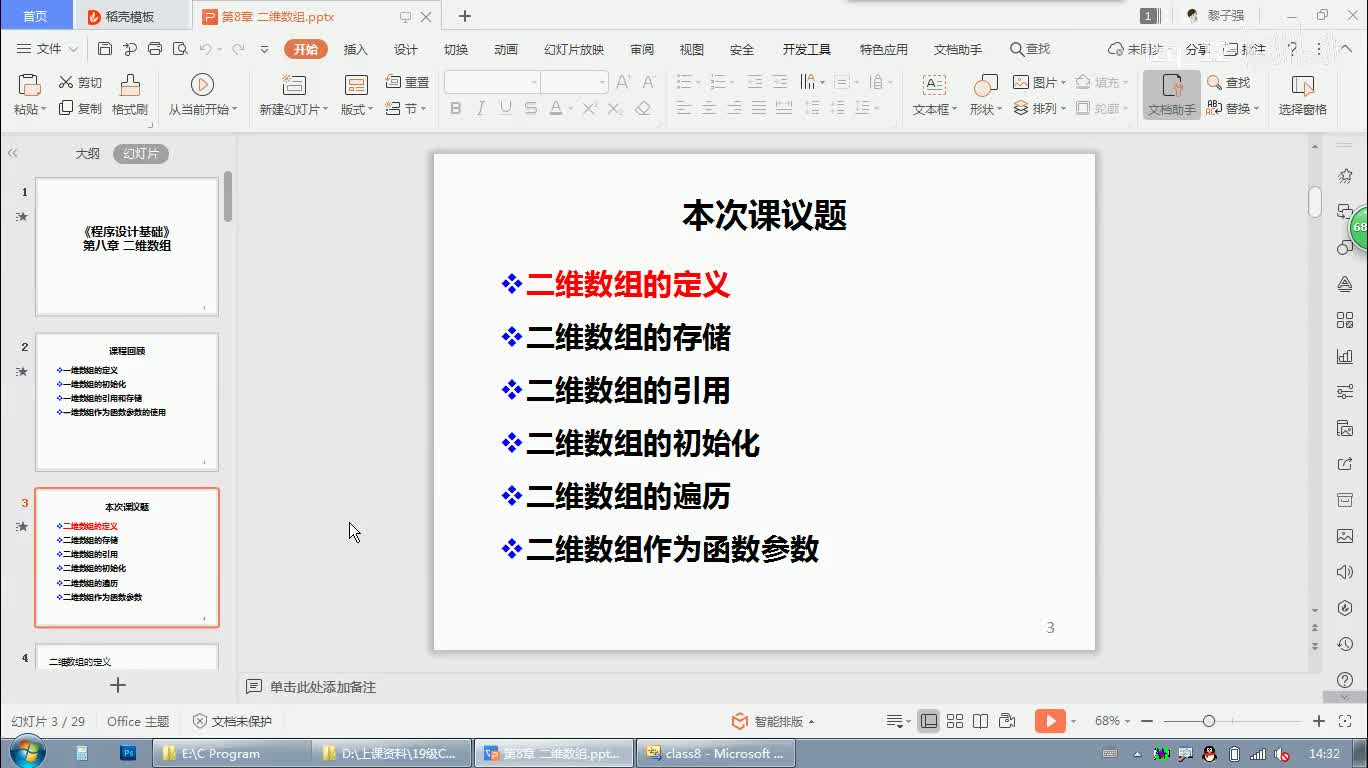Select slide 2 thumbnail (课程回顾)

coord(127,401)
